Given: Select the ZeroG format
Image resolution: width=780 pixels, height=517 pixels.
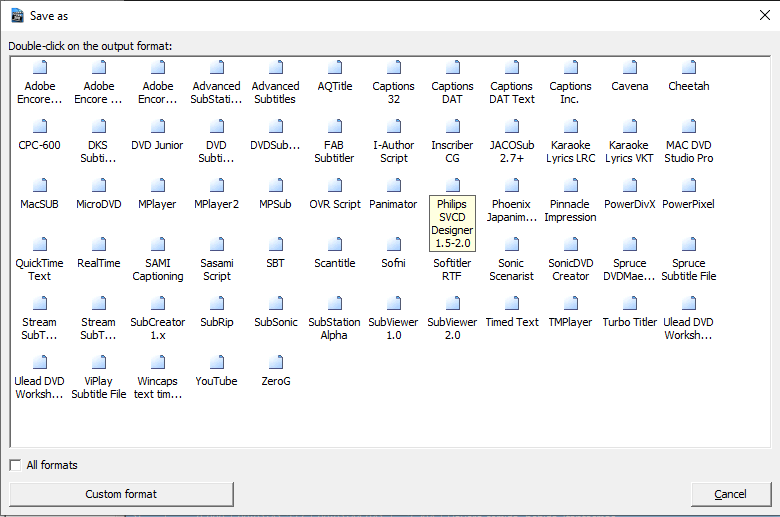Looking at the screenshot, I should pyautogui.click(x=276, y=371).
